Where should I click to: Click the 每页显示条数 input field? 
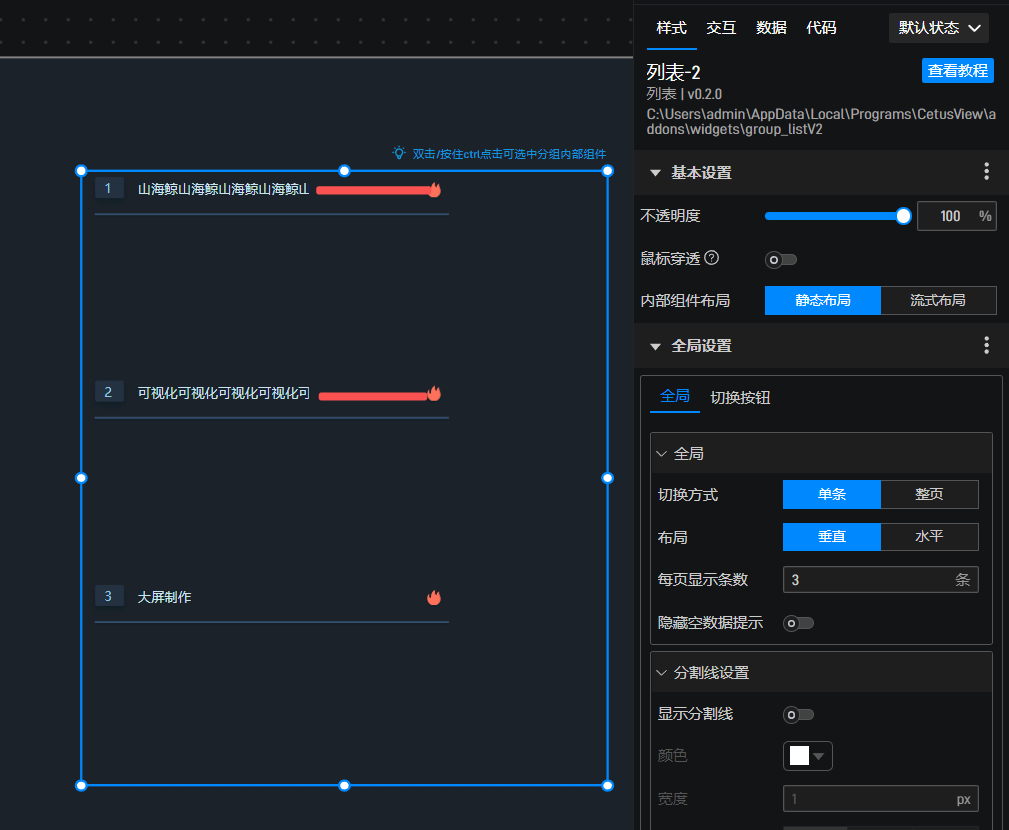pos(866,580)
